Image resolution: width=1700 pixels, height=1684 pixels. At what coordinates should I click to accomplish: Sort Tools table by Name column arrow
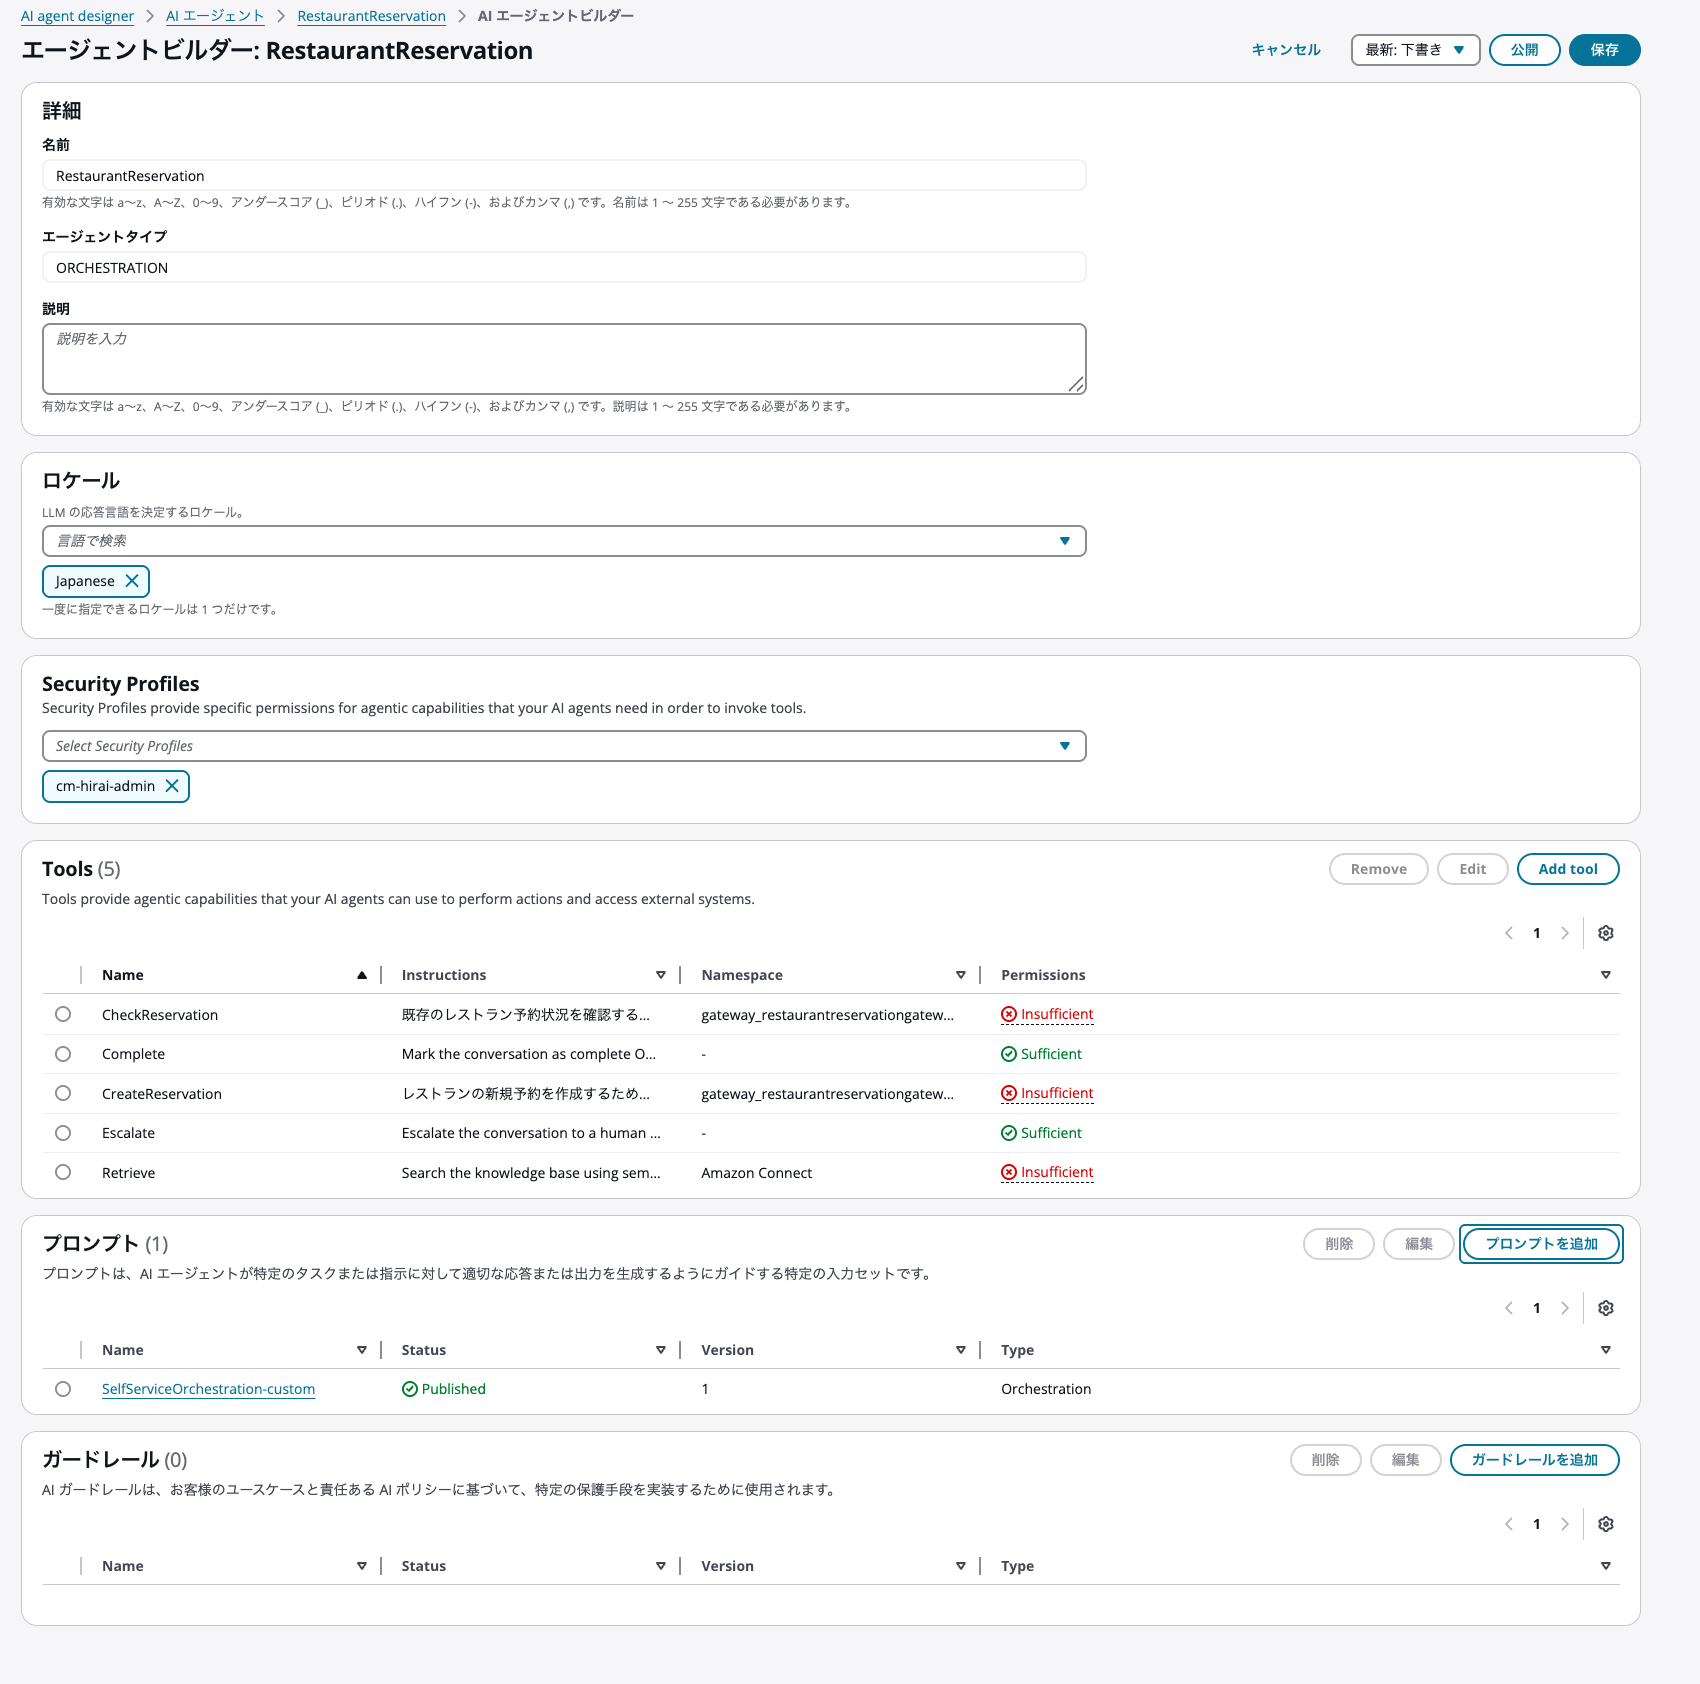click(362, 975)
